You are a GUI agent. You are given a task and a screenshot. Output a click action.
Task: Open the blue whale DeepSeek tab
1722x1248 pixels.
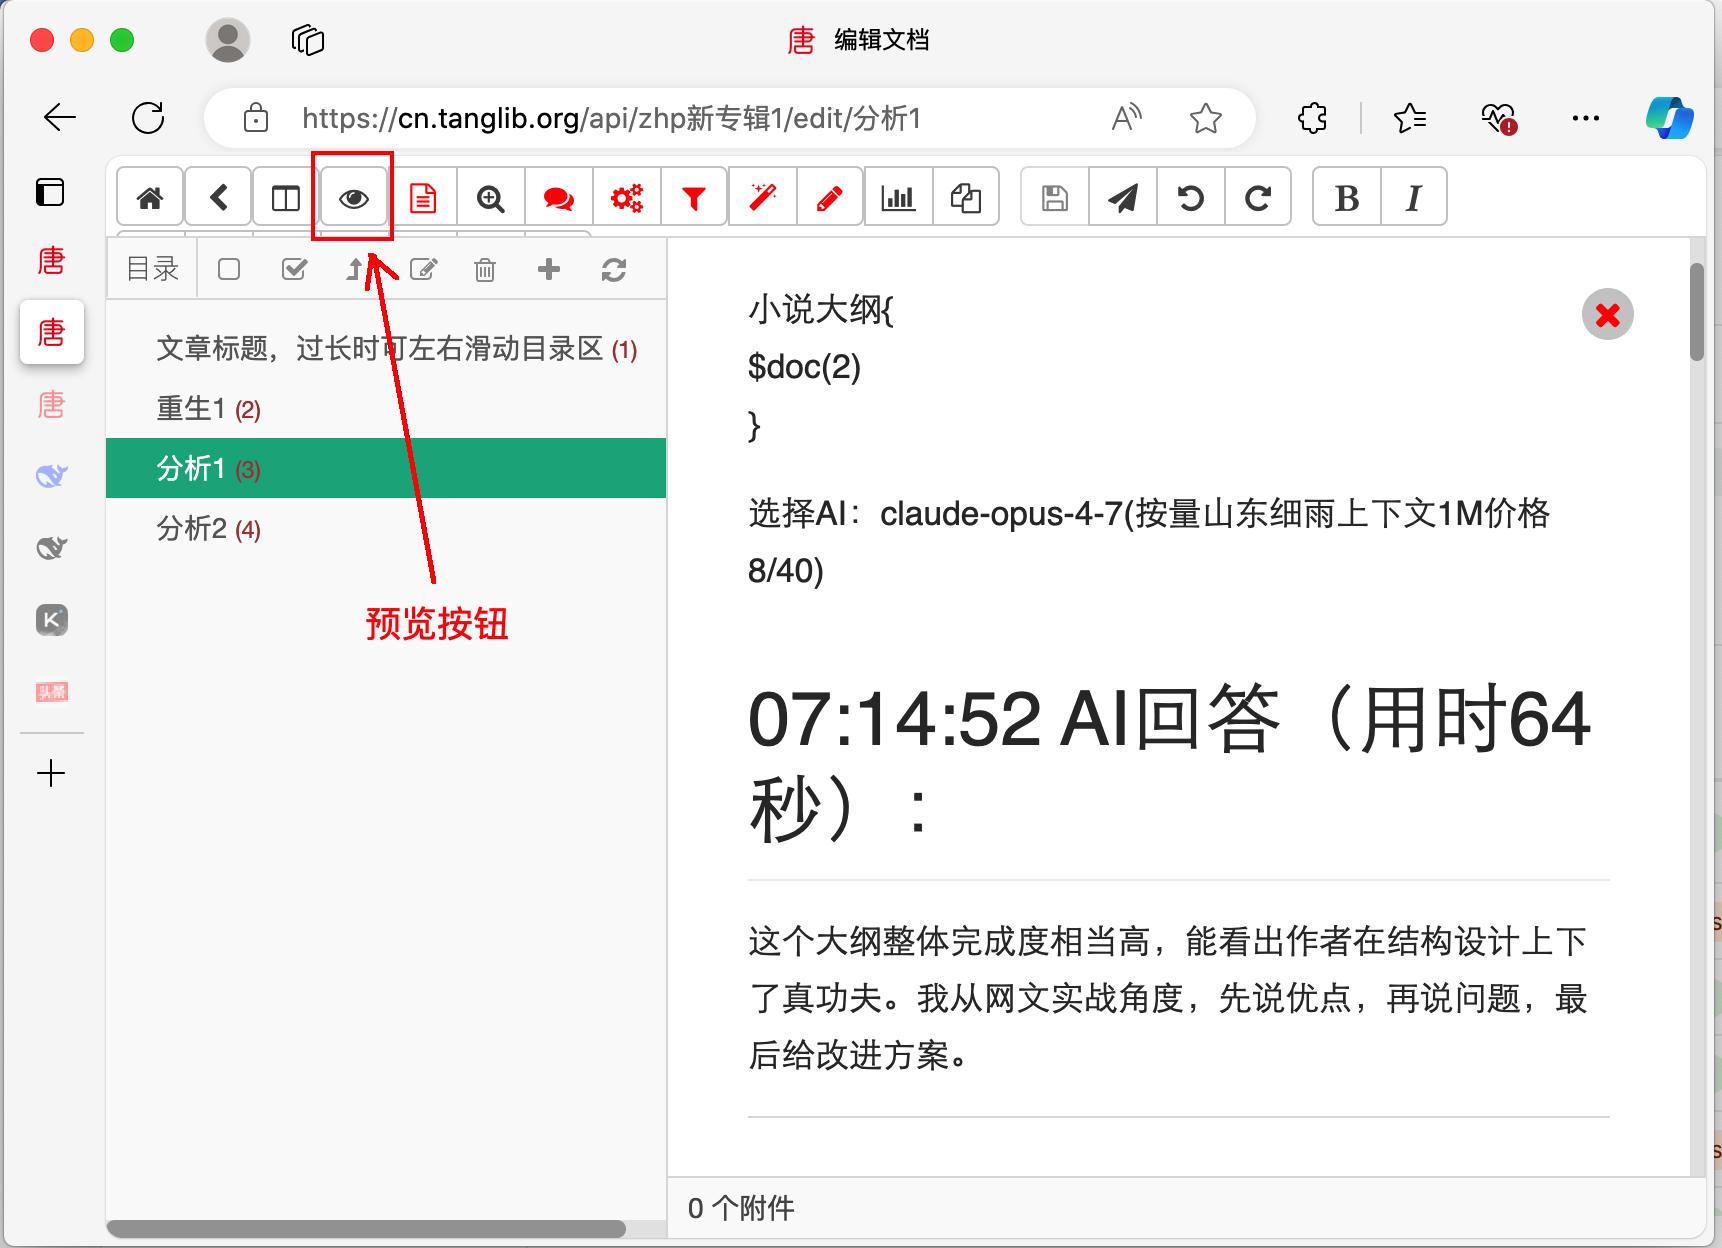(52, 476)
